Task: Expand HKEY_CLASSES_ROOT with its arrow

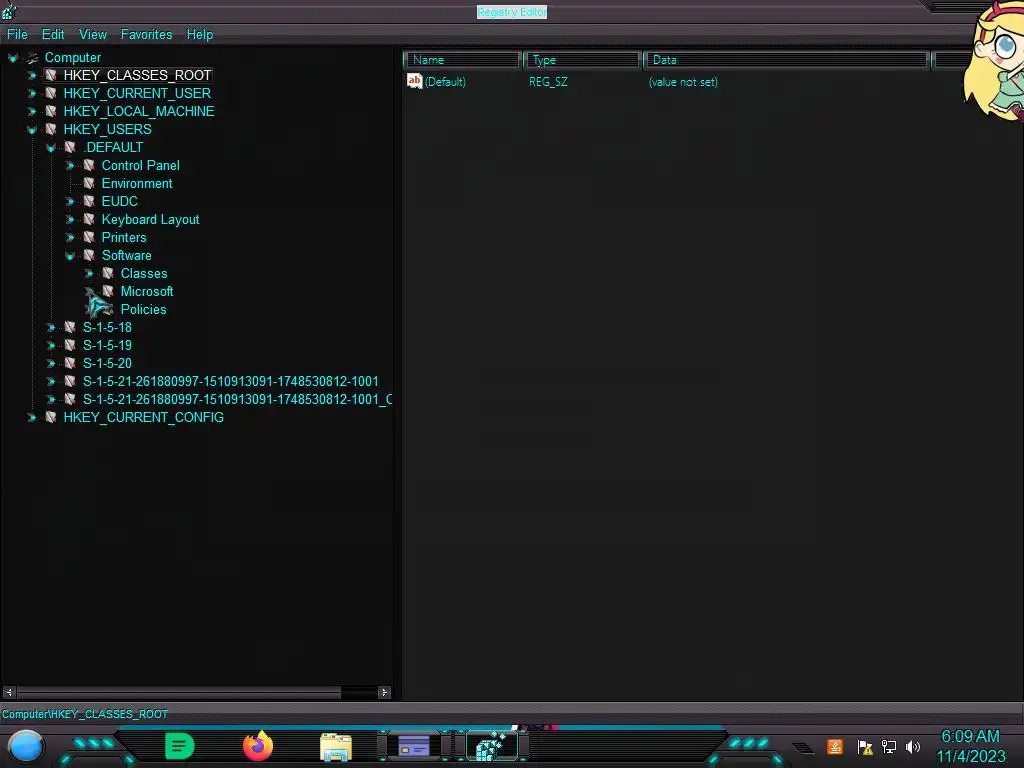Action: (x=31, y=76)
